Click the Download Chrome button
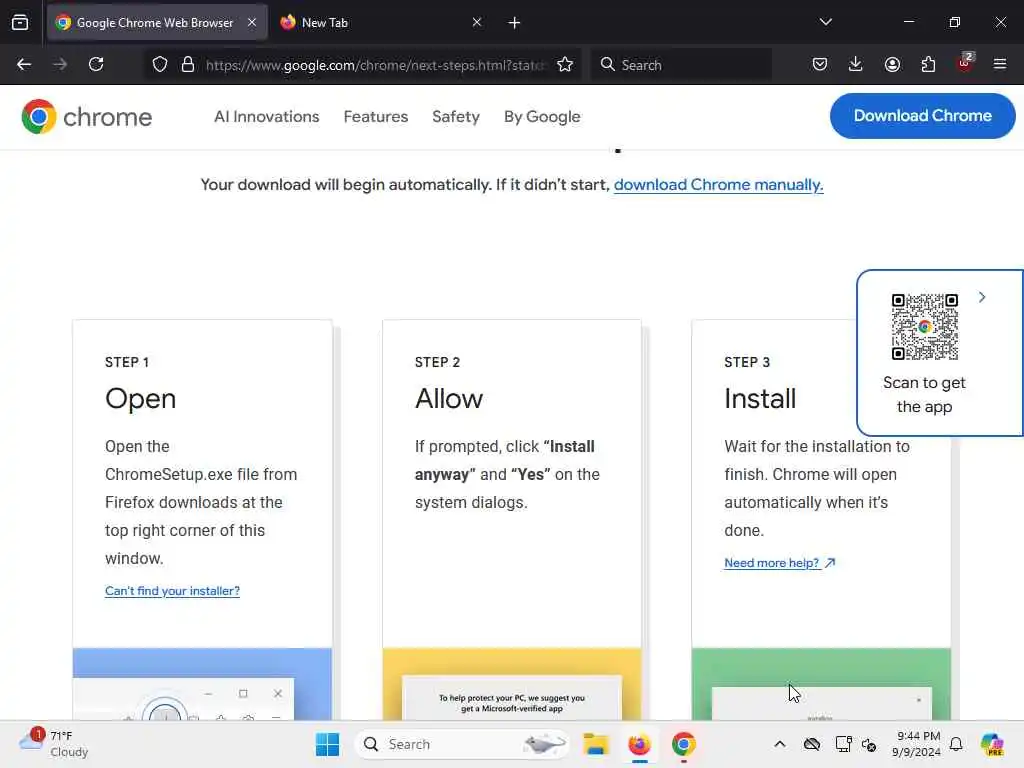The width and height of the screenshot is (1024, 768). 922,116
